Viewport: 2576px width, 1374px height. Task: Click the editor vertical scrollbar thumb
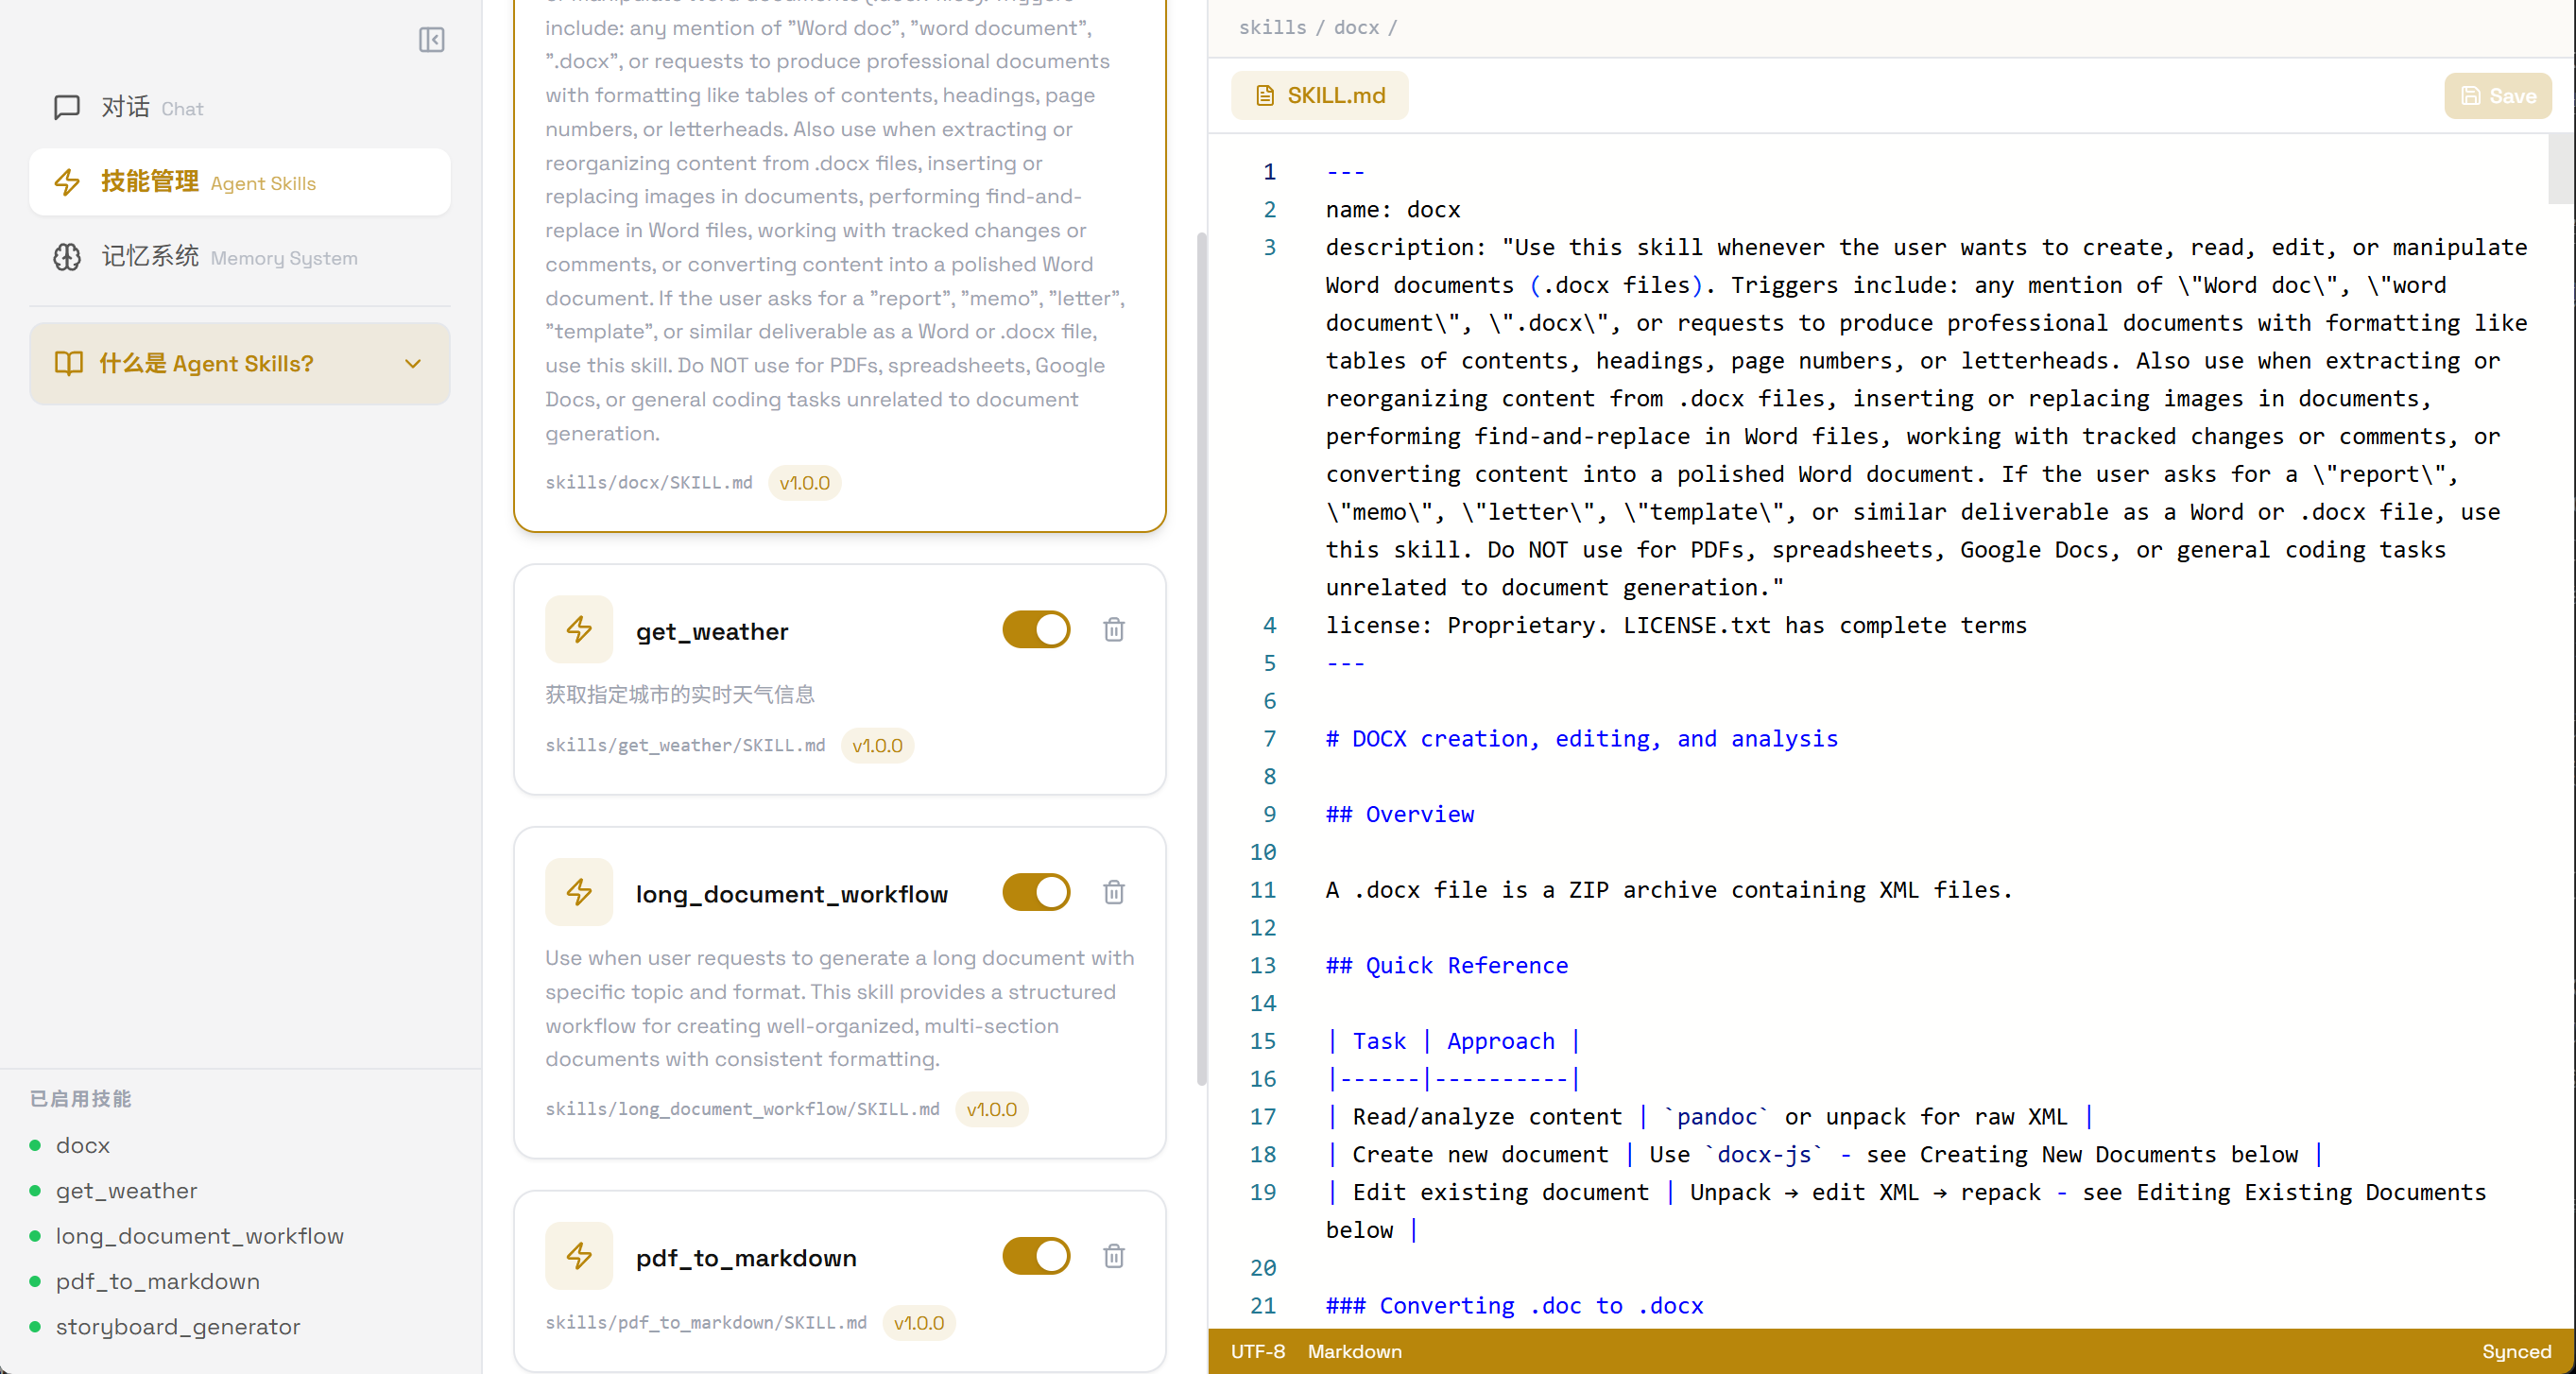point(2561,168)
